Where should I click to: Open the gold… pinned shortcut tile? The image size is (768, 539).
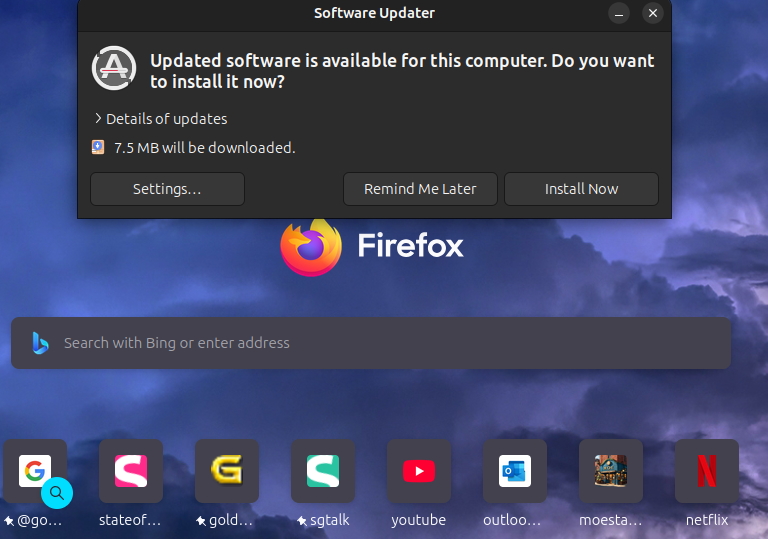pos(227,471)
